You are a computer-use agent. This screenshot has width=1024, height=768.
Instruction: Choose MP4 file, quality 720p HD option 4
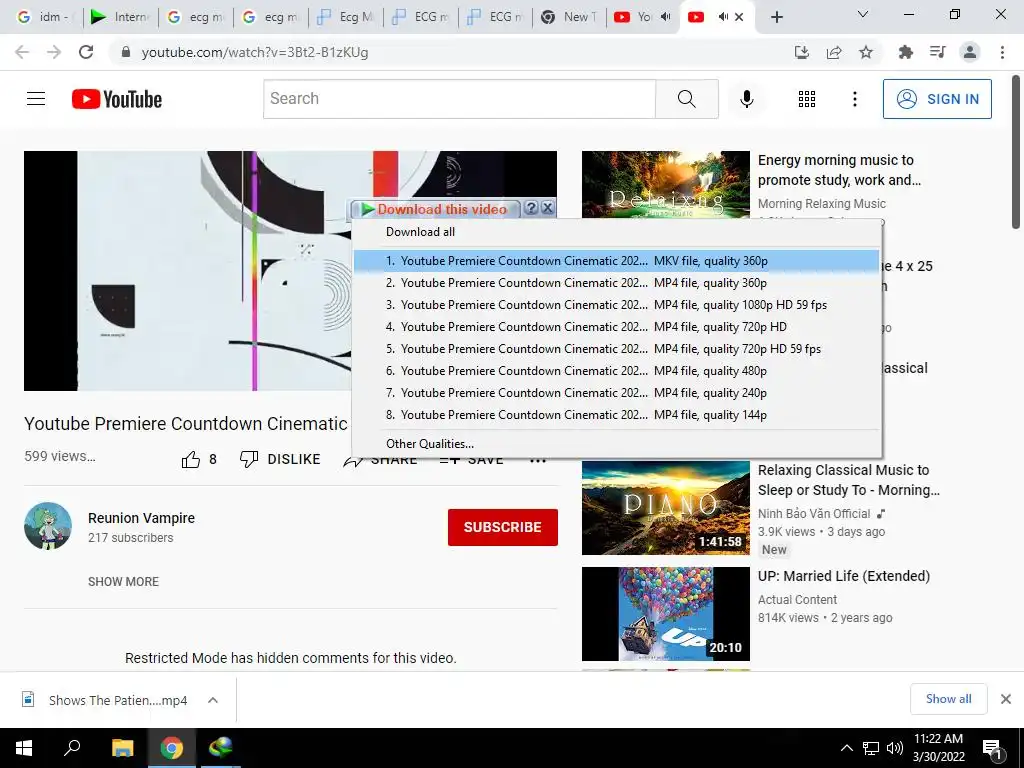tap(616, 327)
